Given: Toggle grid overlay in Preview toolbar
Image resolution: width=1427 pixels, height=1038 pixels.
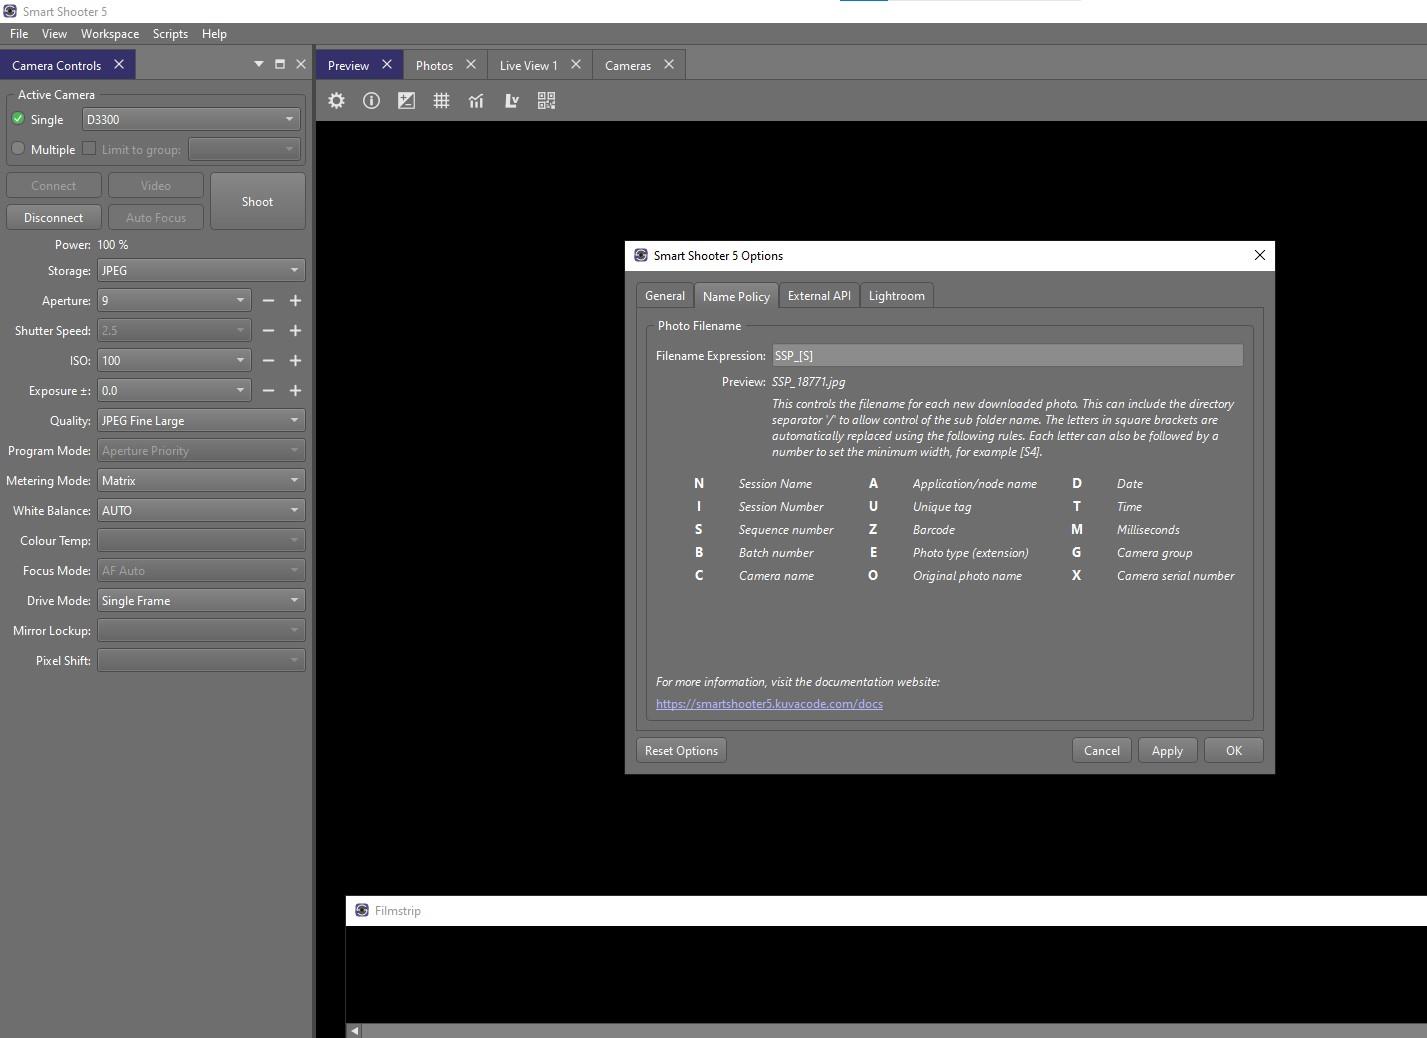Looking at the screenshot, I should click(441, 101).
